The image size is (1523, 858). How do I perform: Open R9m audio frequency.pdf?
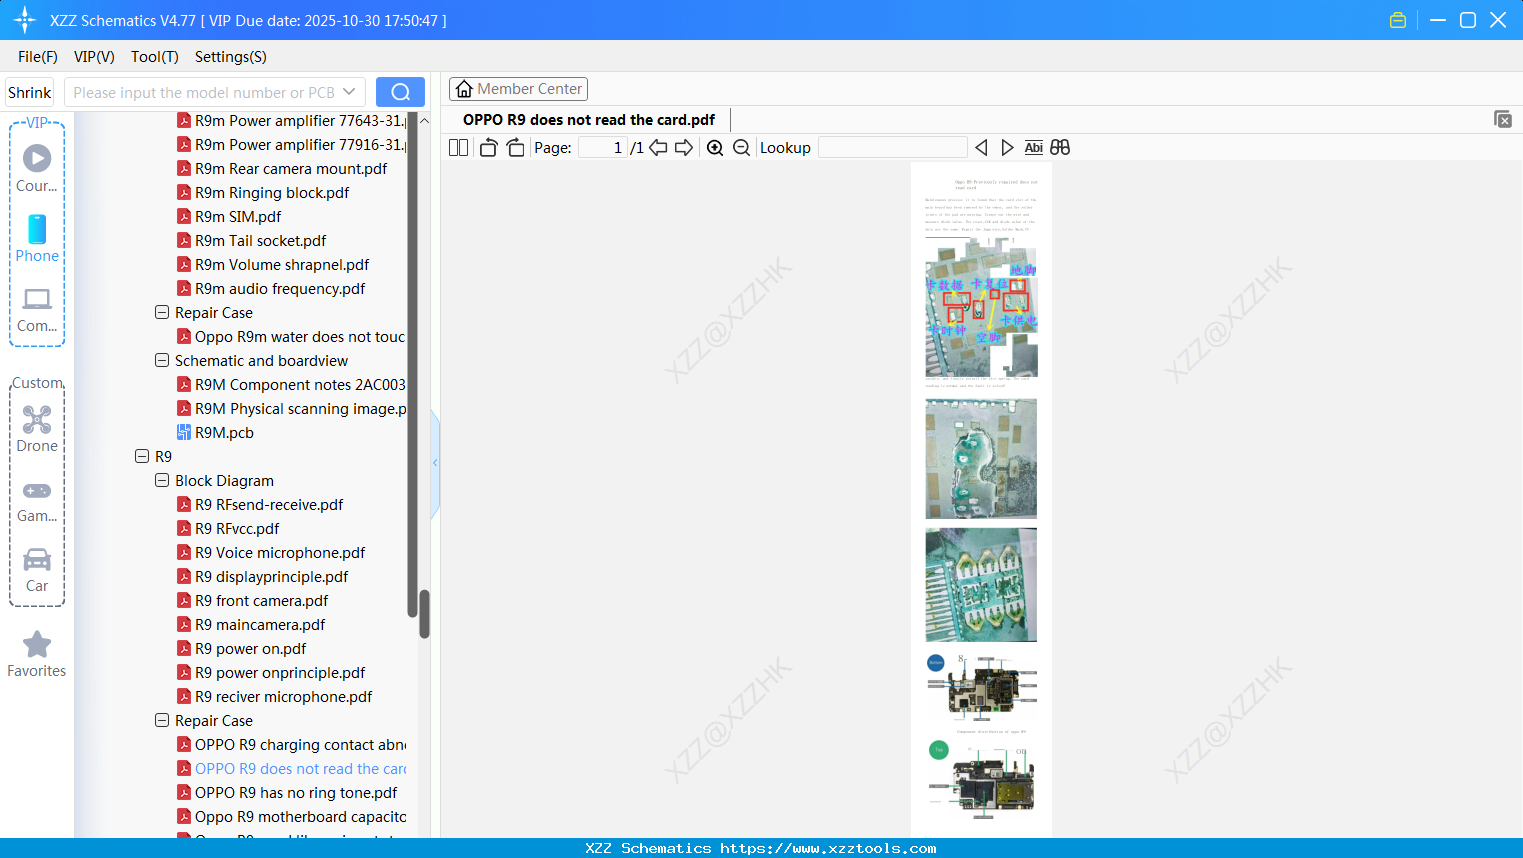[x=271, y=289]
